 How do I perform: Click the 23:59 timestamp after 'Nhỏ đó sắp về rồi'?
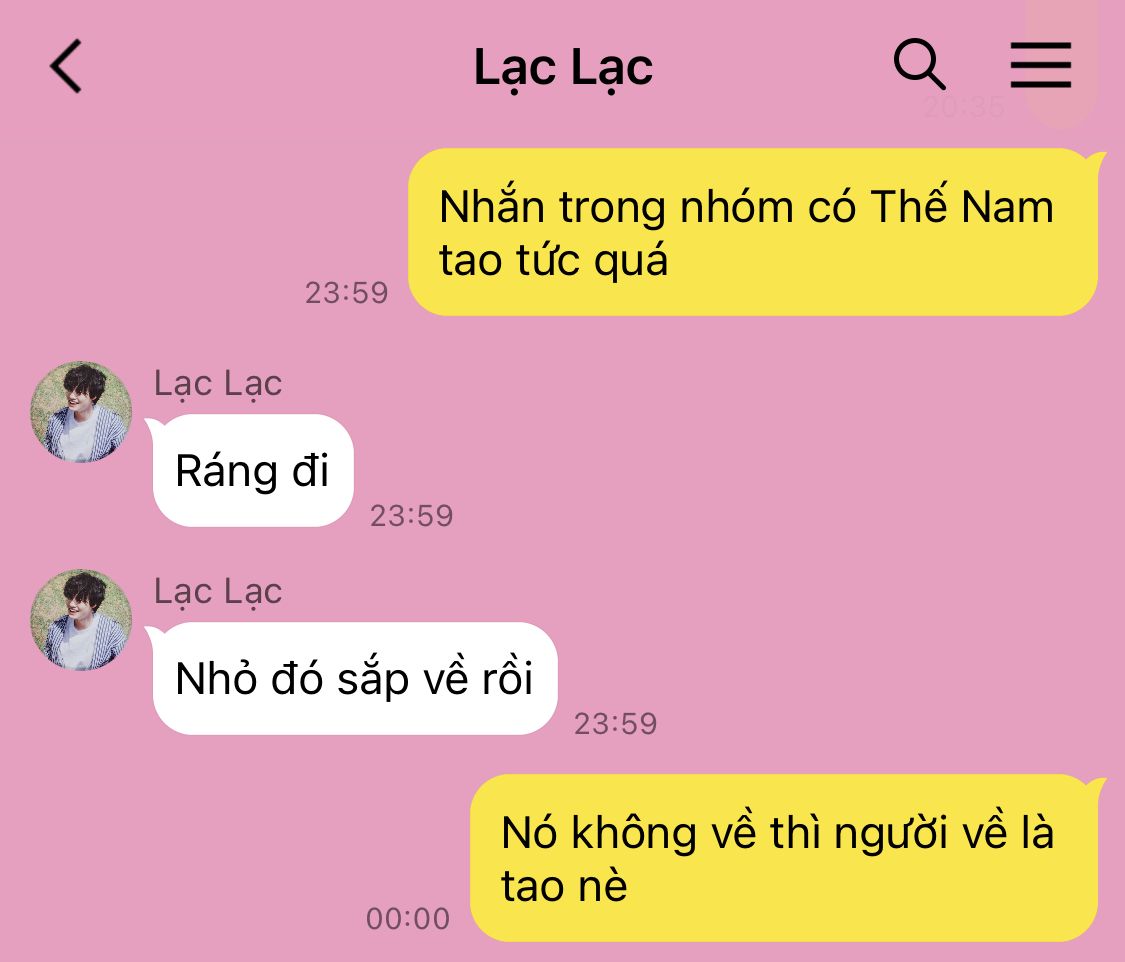tap(616, 724)
